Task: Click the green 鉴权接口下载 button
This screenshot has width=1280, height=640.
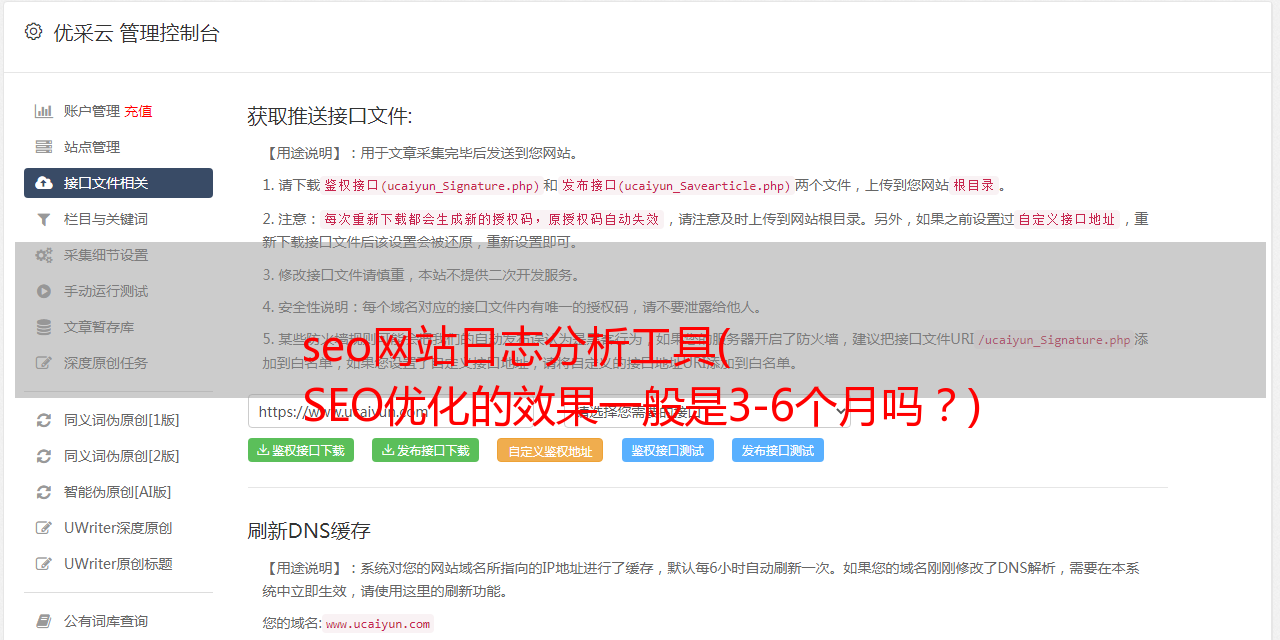Action: tap(301, 450)
